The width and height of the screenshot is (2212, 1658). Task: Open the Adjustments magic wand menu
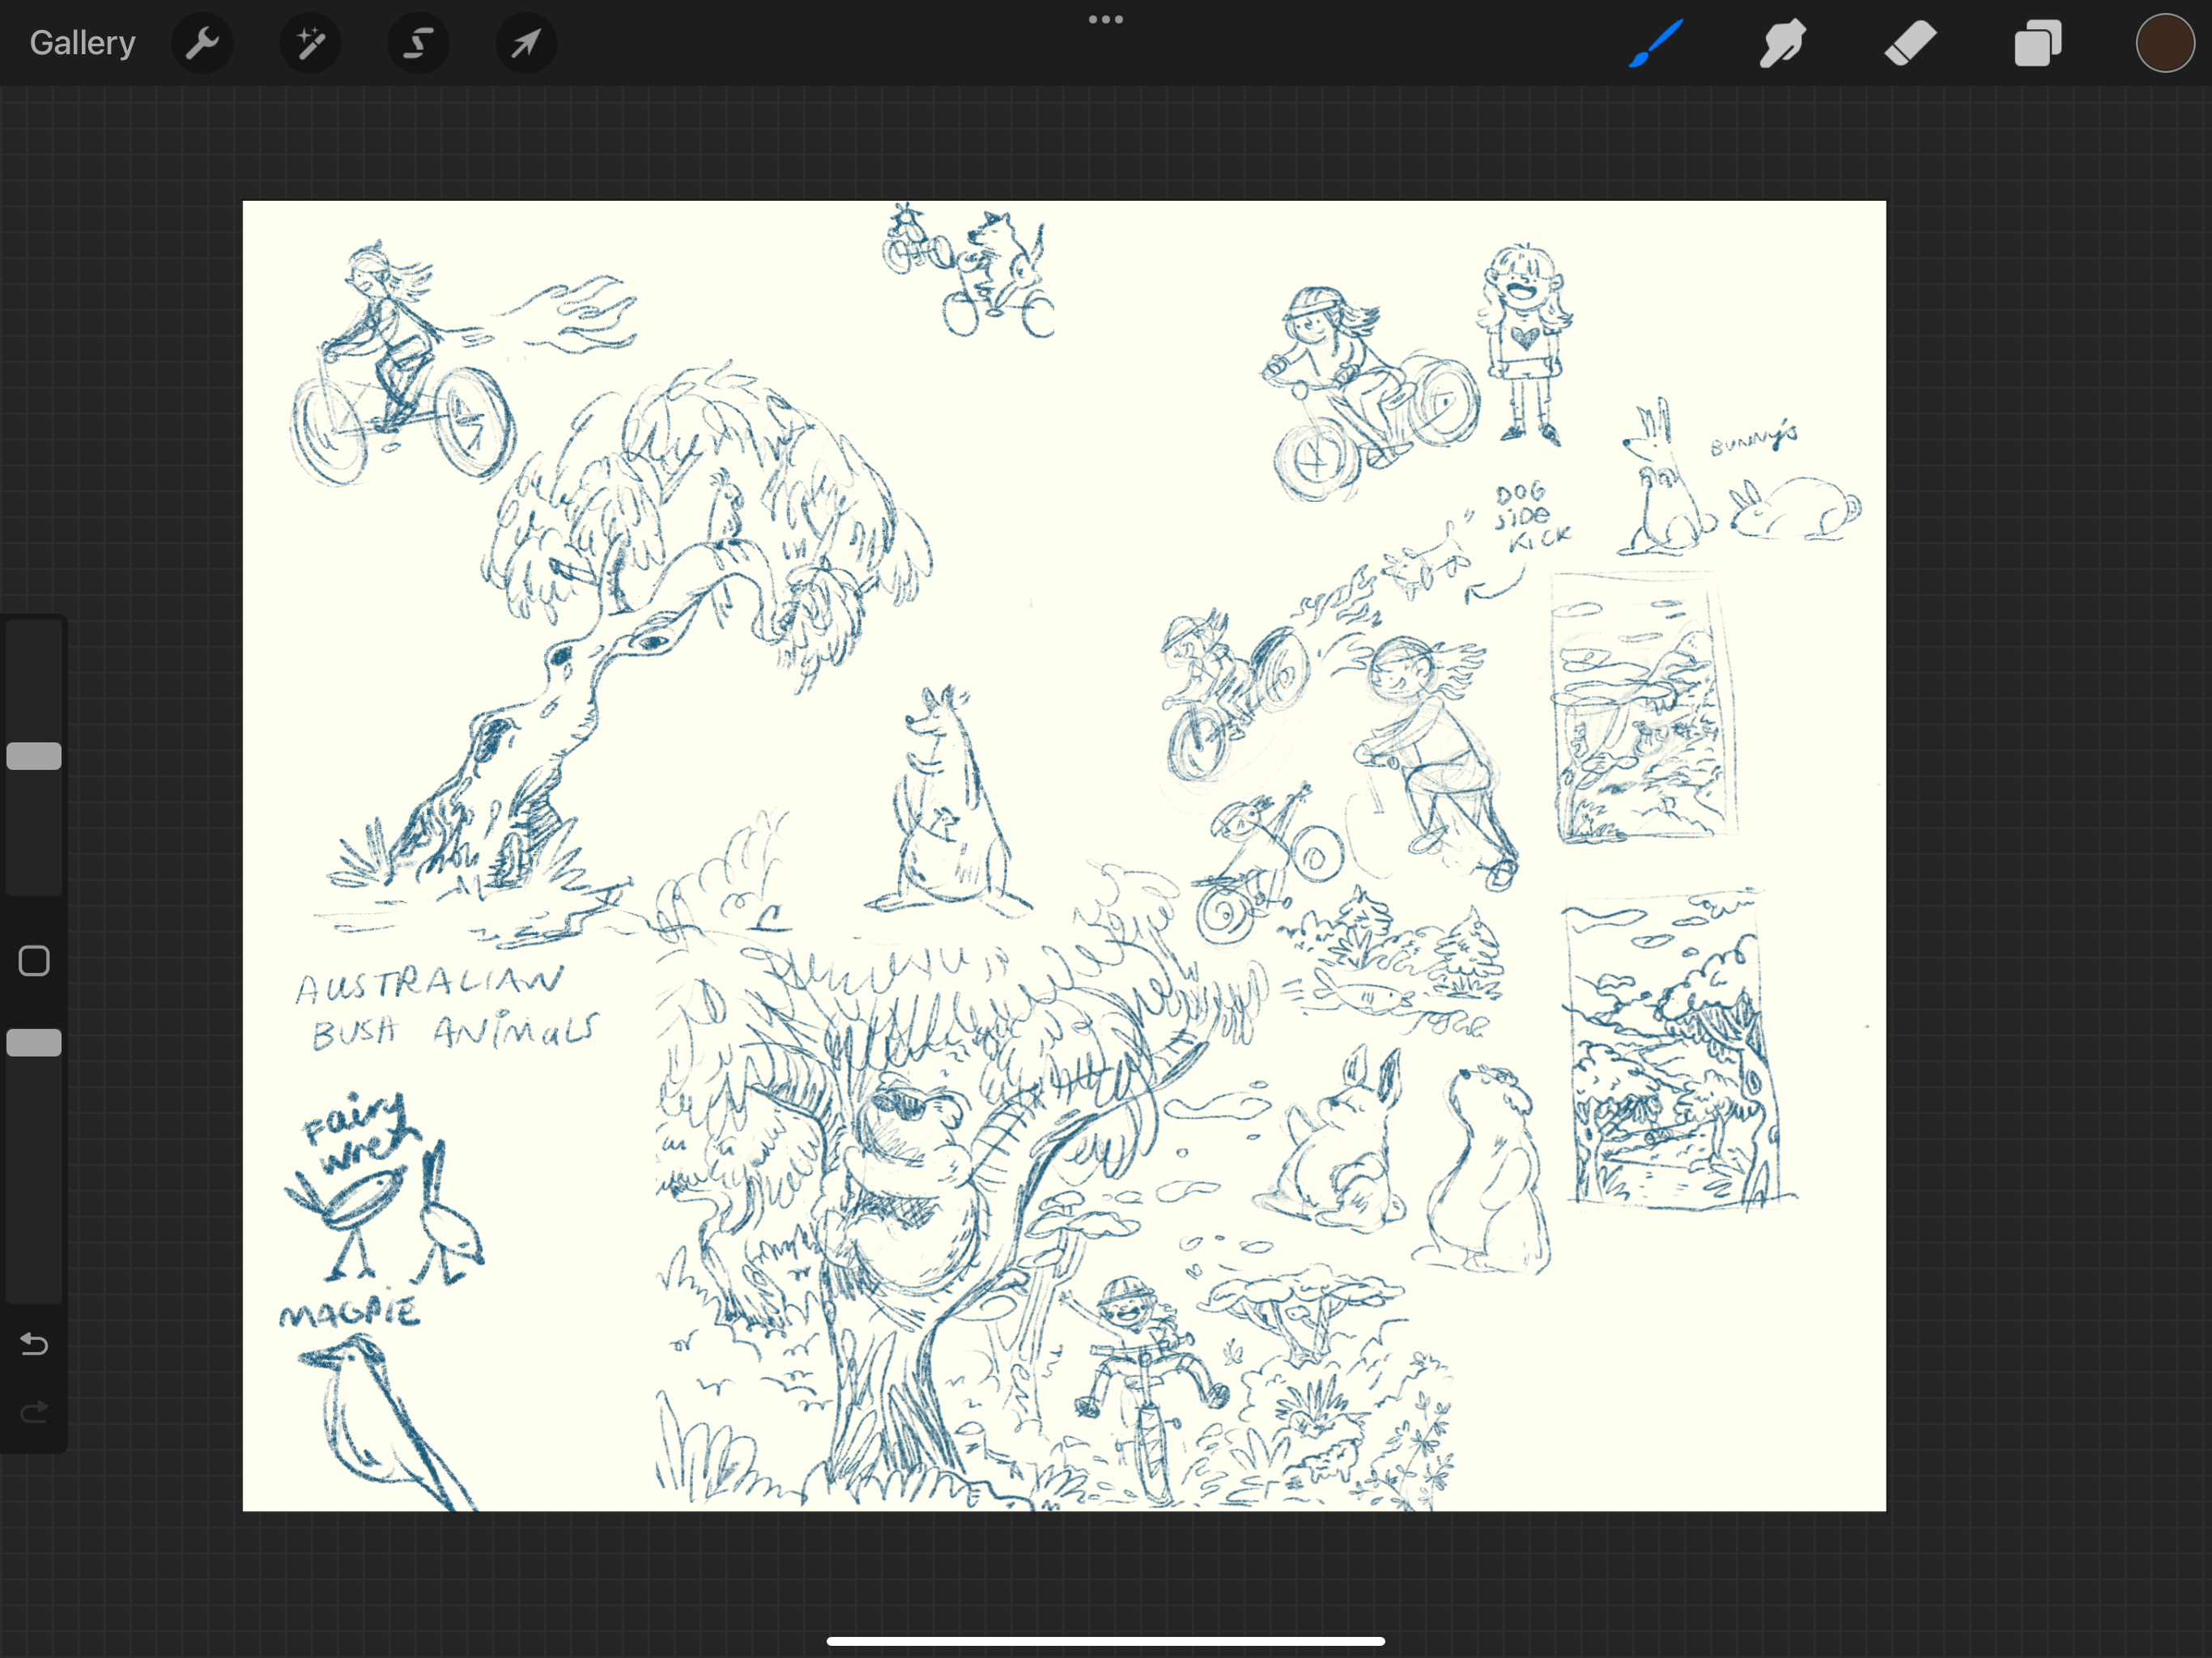[x=310, y=43]
